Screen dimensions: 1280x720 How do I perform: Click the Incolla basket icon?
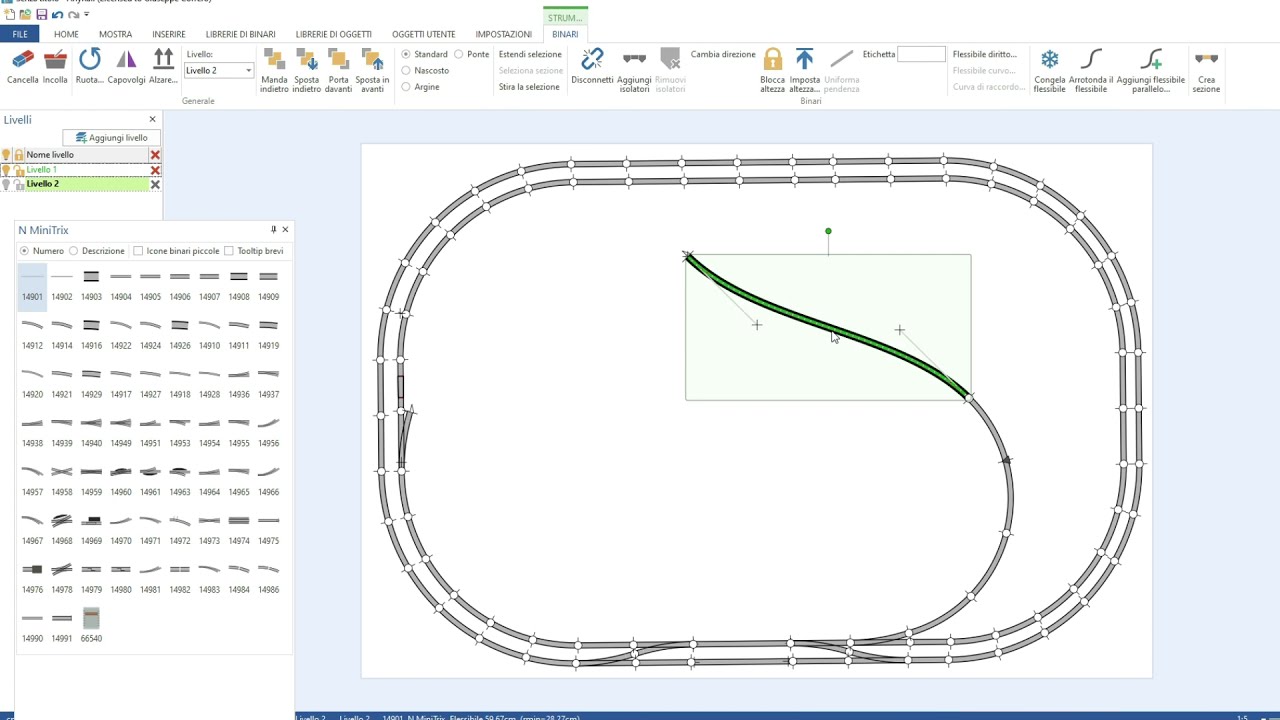[x=56, y=66]
